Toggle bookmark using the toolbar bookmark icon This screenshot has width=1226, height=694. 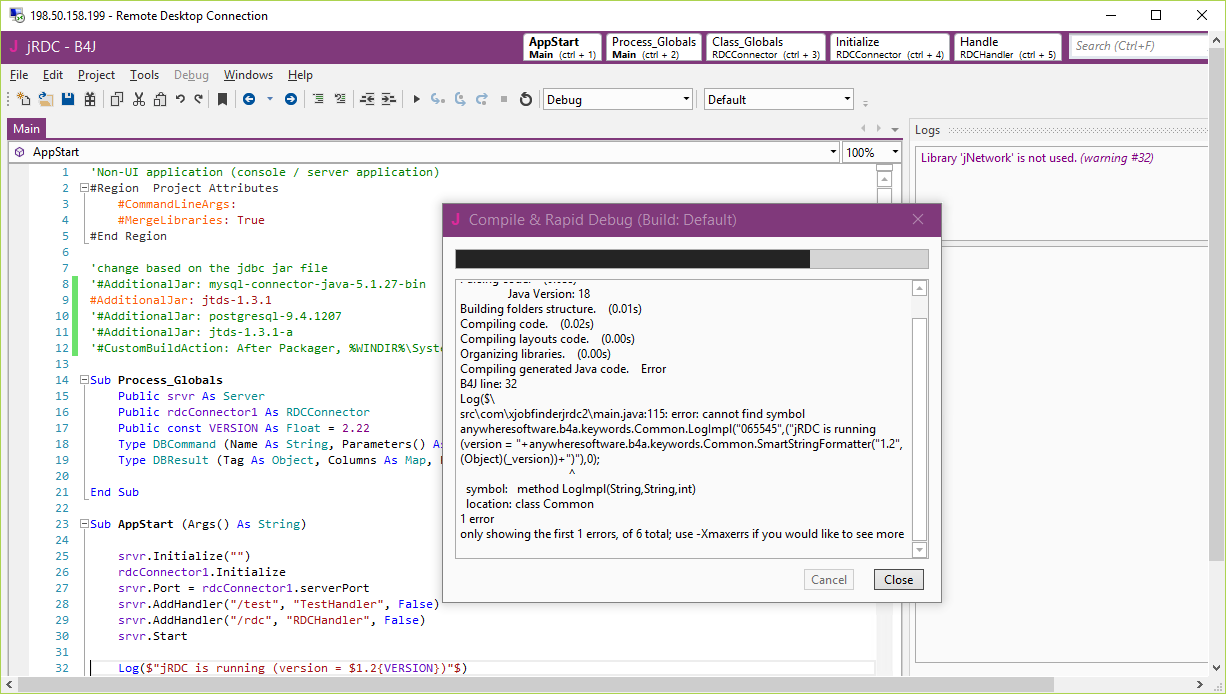[x=222, y=99]
